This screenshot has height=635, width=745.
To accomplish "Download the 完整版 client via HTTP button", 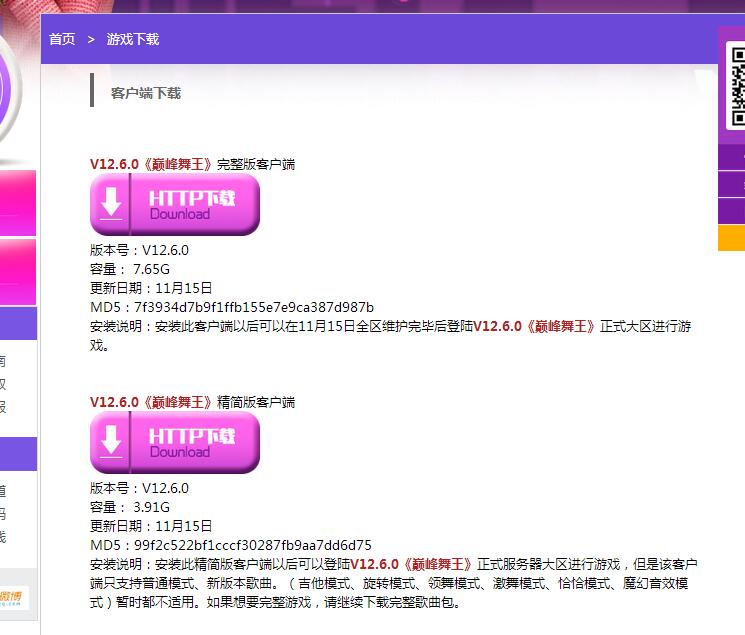I will [175, 205].
